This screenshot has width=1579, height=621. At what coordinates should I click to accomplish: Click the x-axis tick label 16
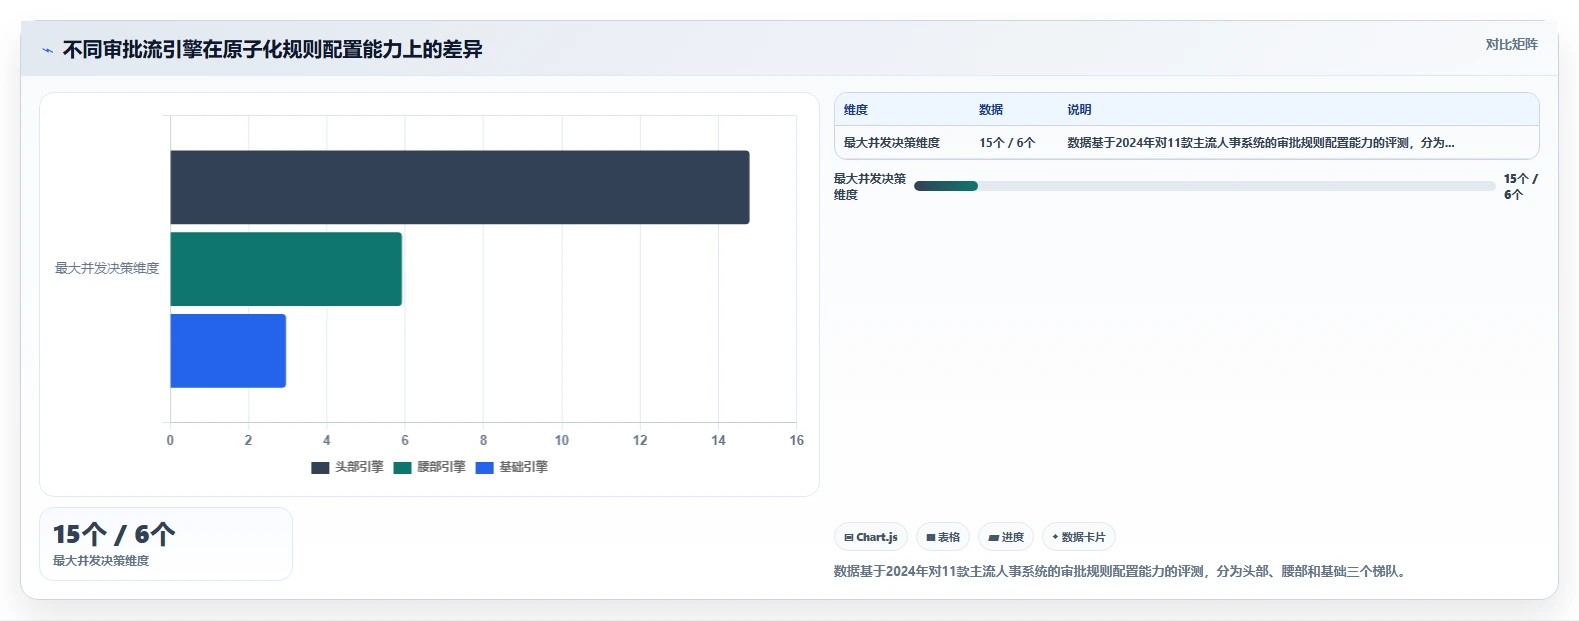pos(796,440)
